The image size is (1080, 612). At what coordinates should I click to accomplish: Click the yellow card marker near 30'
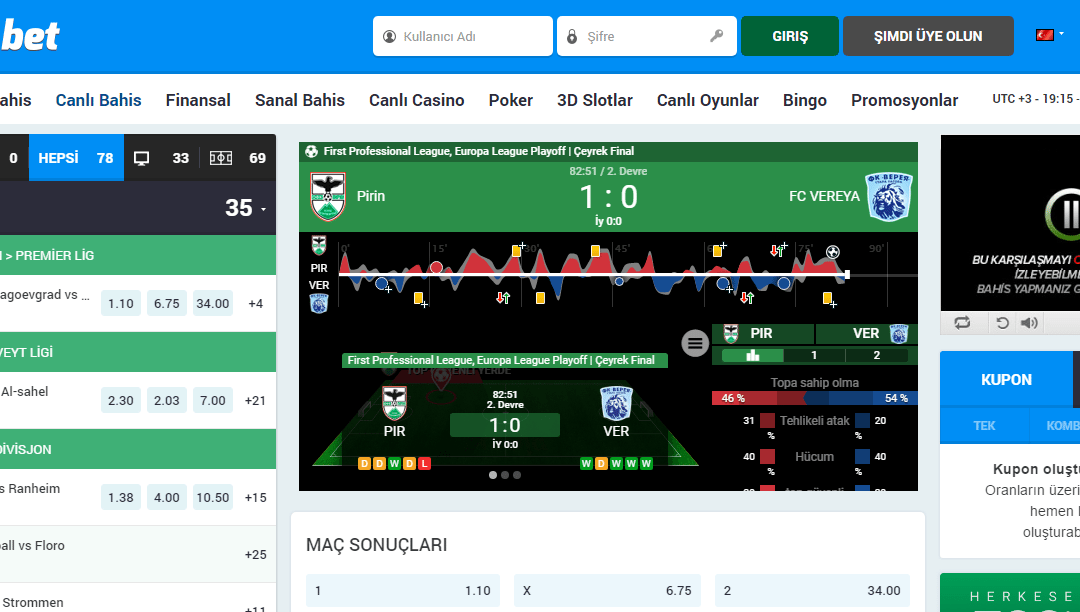[517, 251]
